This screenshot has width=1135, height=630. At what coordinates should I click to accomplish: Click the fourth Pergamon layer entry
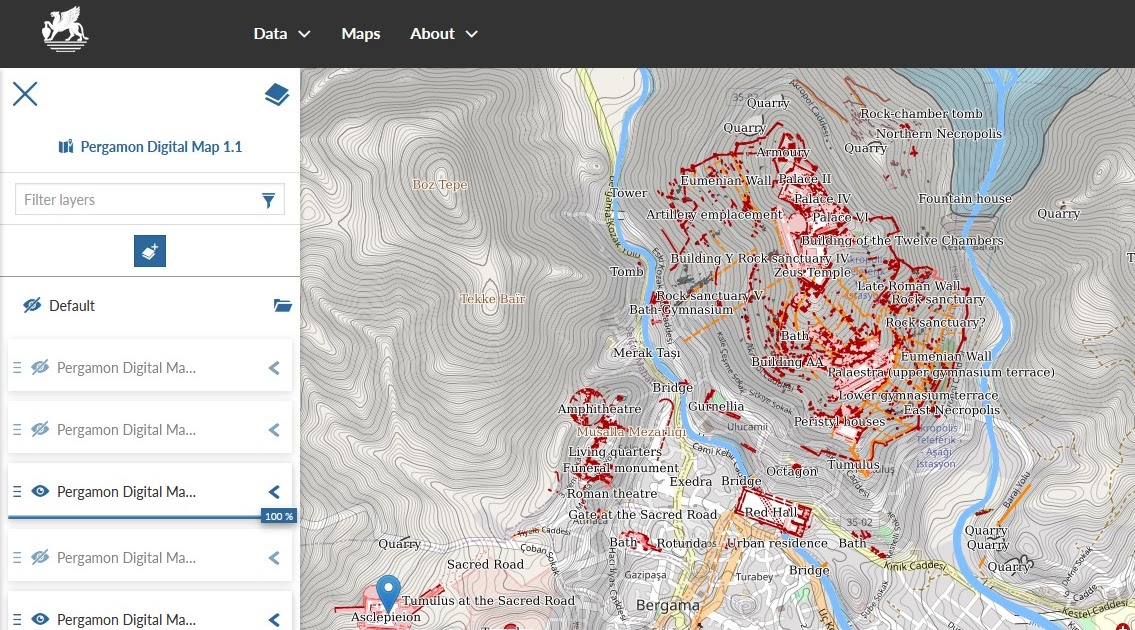[125, 557]
